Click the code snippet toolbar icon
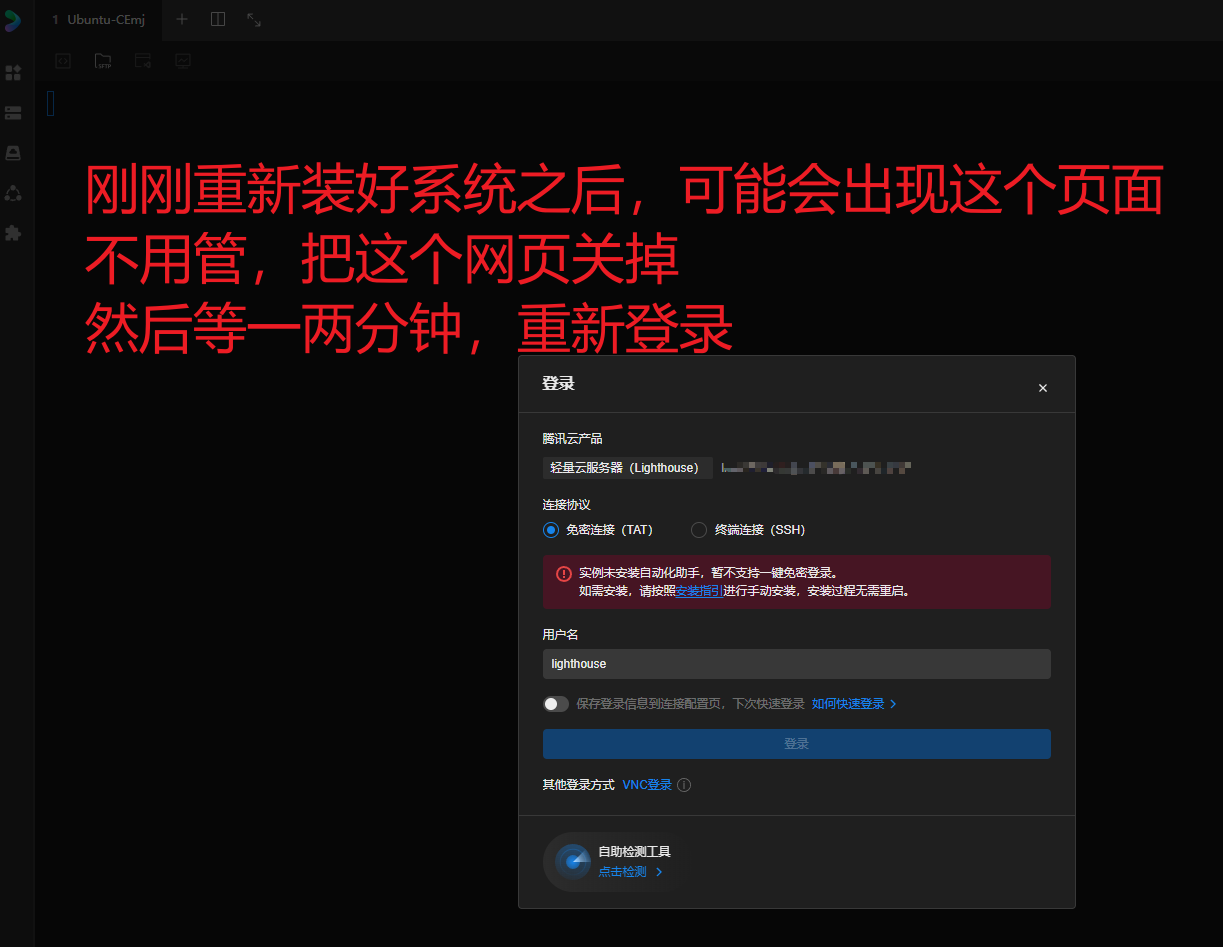The width and height of the screenshot is (1223, 947). [63, 61]
